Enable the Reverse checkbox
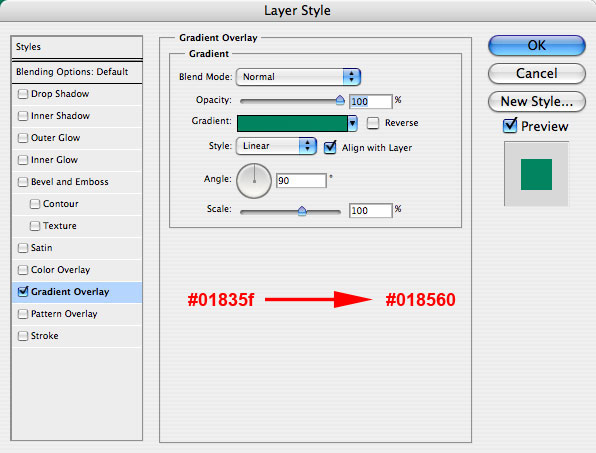Viewport: 596px width, 453px height. [372, 123]
